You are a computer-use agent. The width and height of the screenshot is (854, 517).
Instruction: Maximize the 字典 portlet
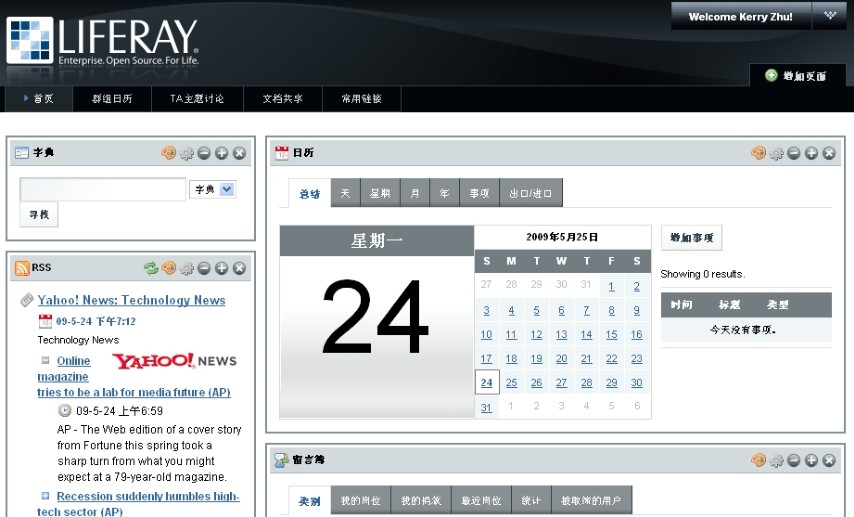pos(221,153)
